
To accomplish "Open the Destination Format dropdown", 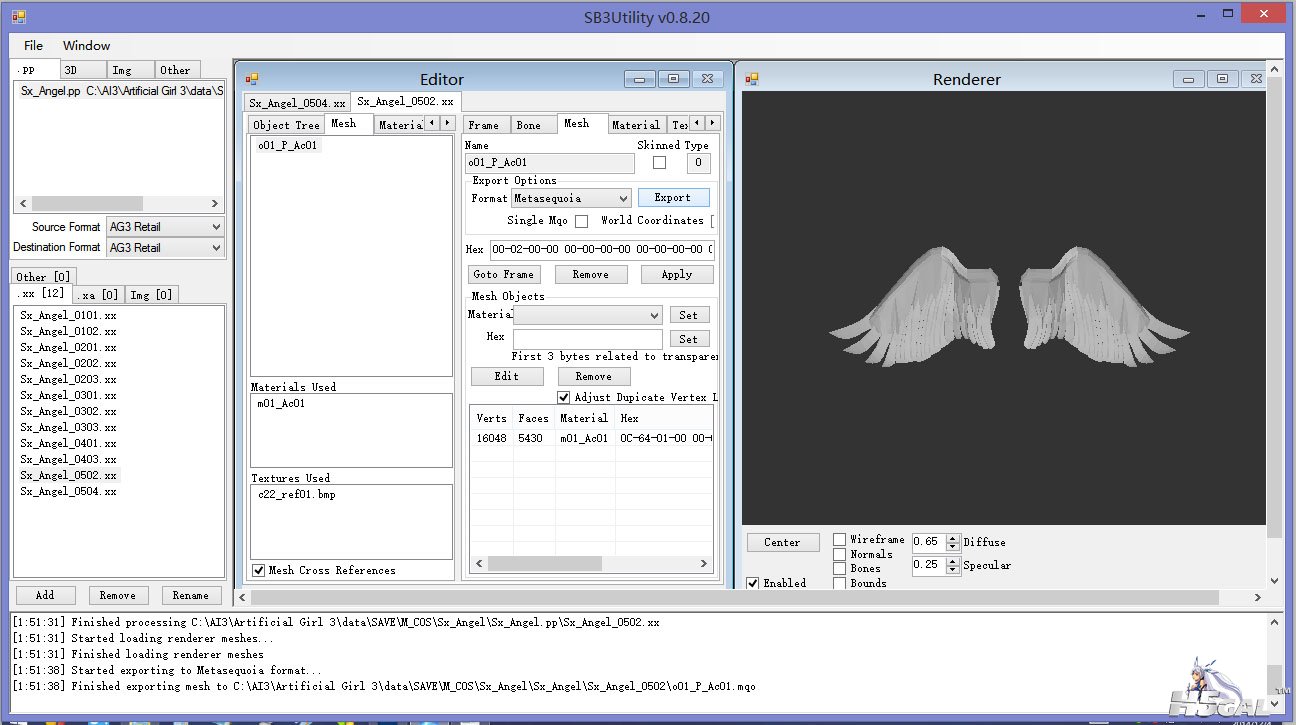I will tap(165, 248).
